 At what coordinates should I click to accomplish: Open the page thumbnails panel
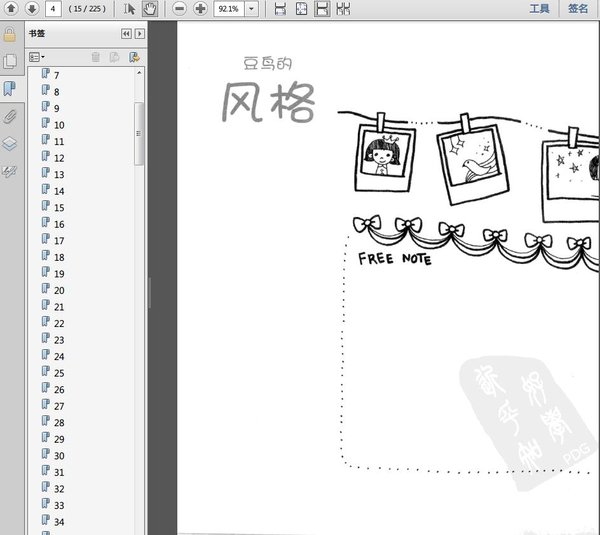click(10, 61)
